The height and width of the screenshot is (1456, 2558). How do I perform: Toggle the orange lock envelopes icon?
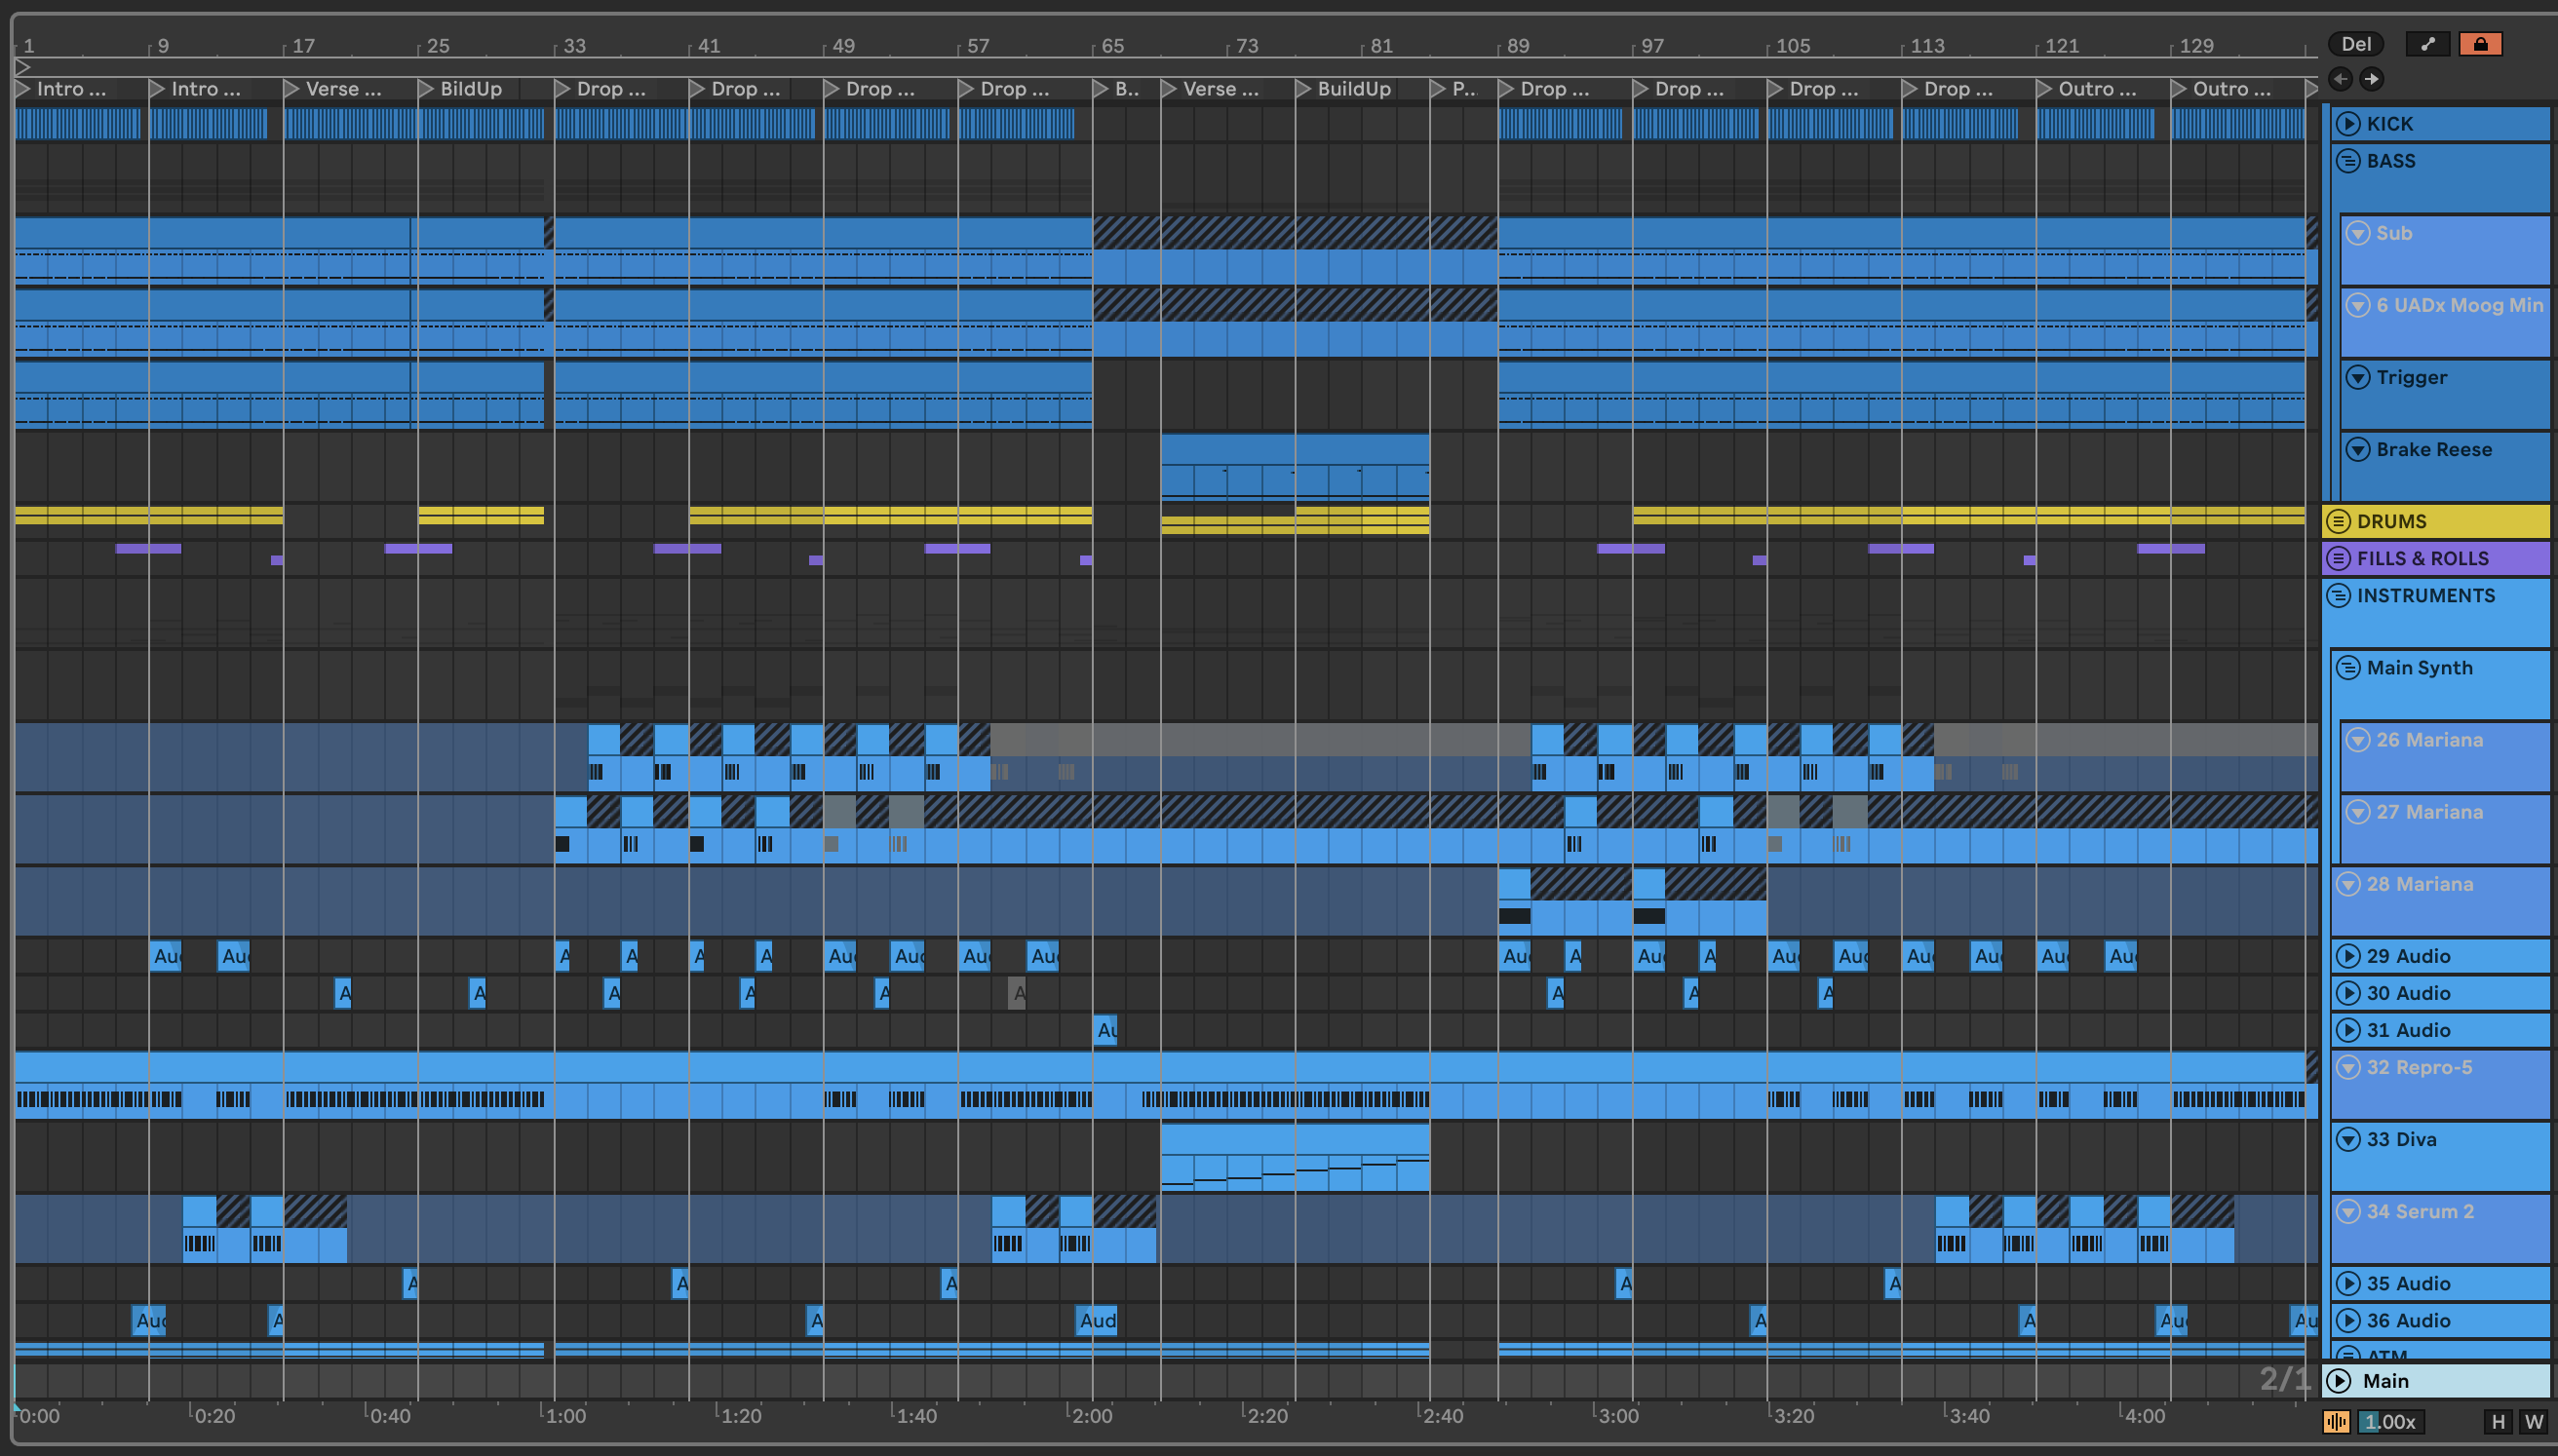2480,44
